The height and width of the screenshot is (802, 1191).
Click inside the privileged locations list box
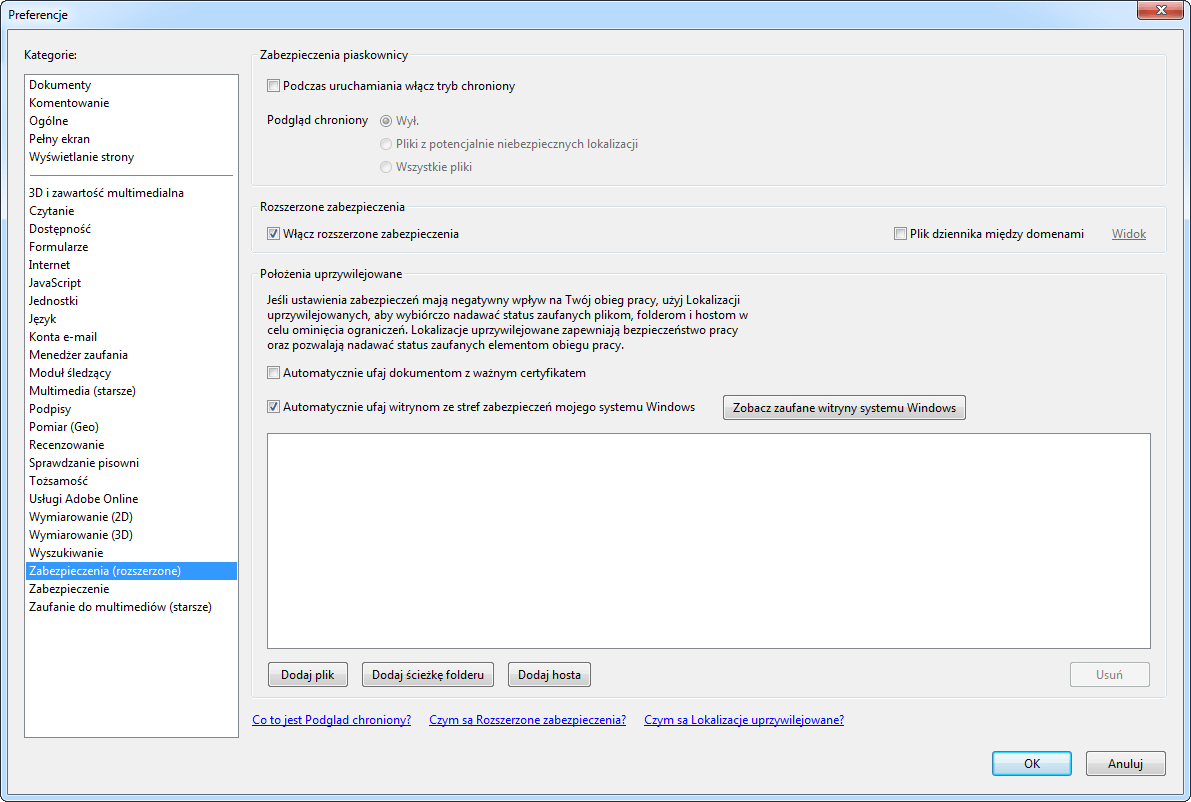pos(709,541)
